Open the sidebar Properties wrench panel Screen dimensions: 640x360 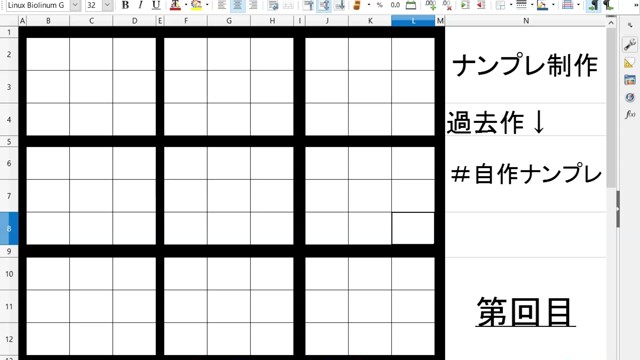click(x=630, y=44)
